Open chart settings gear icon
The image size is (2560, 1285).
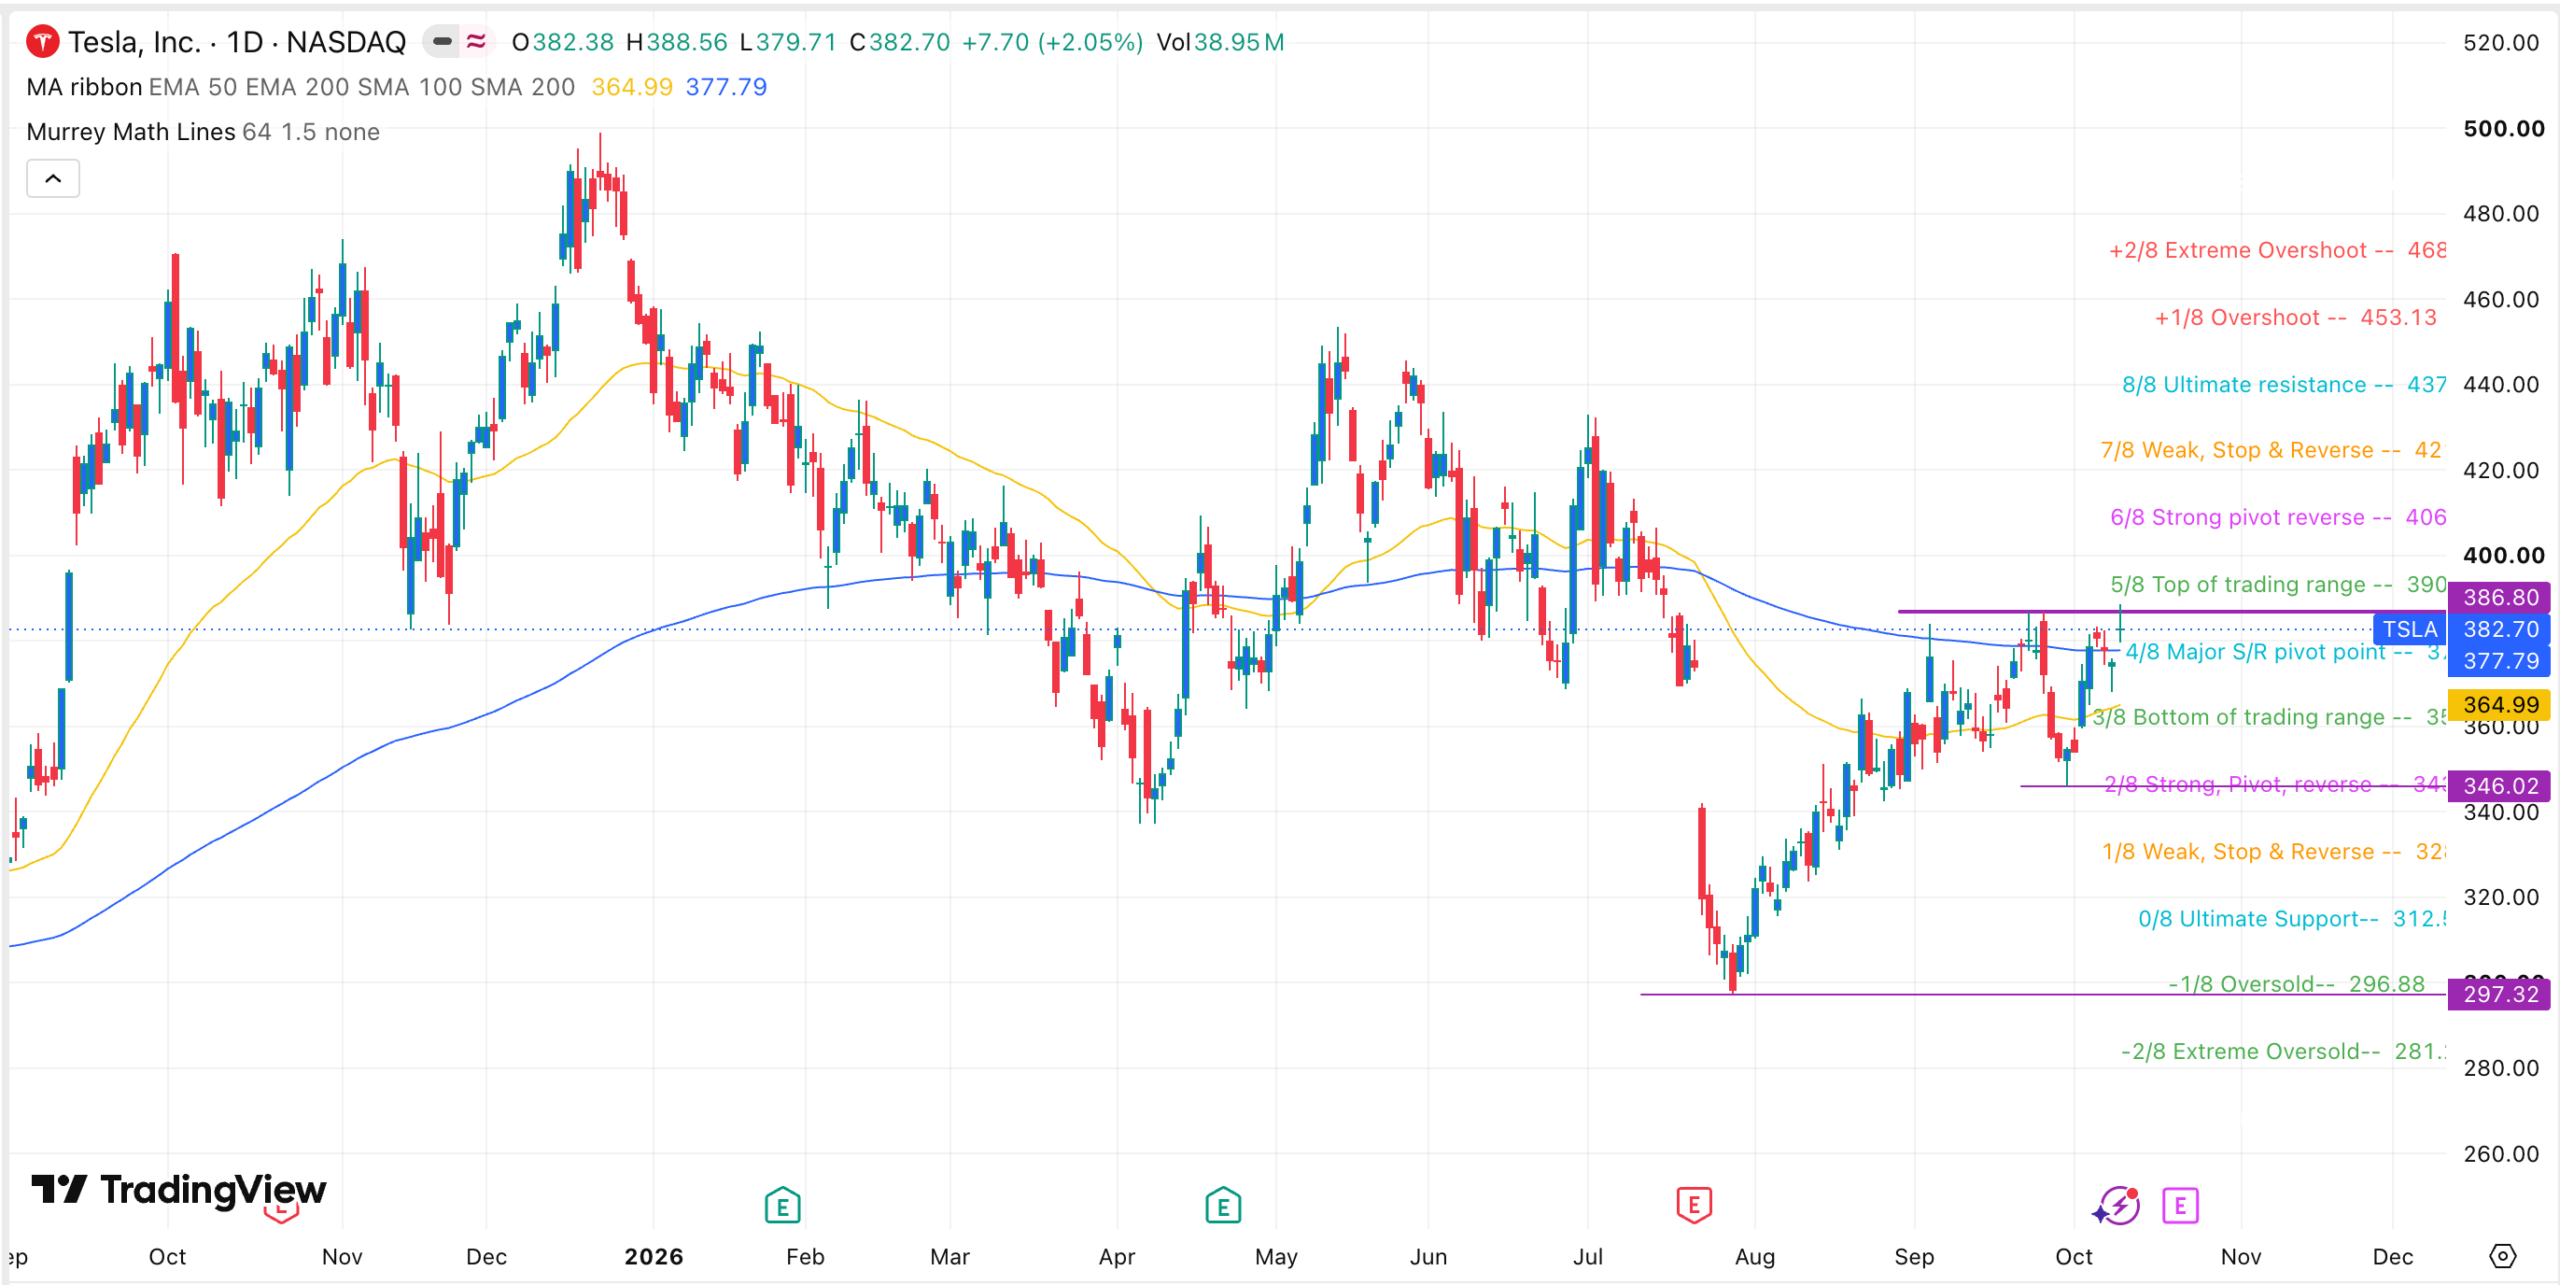click(2502, 1256)
